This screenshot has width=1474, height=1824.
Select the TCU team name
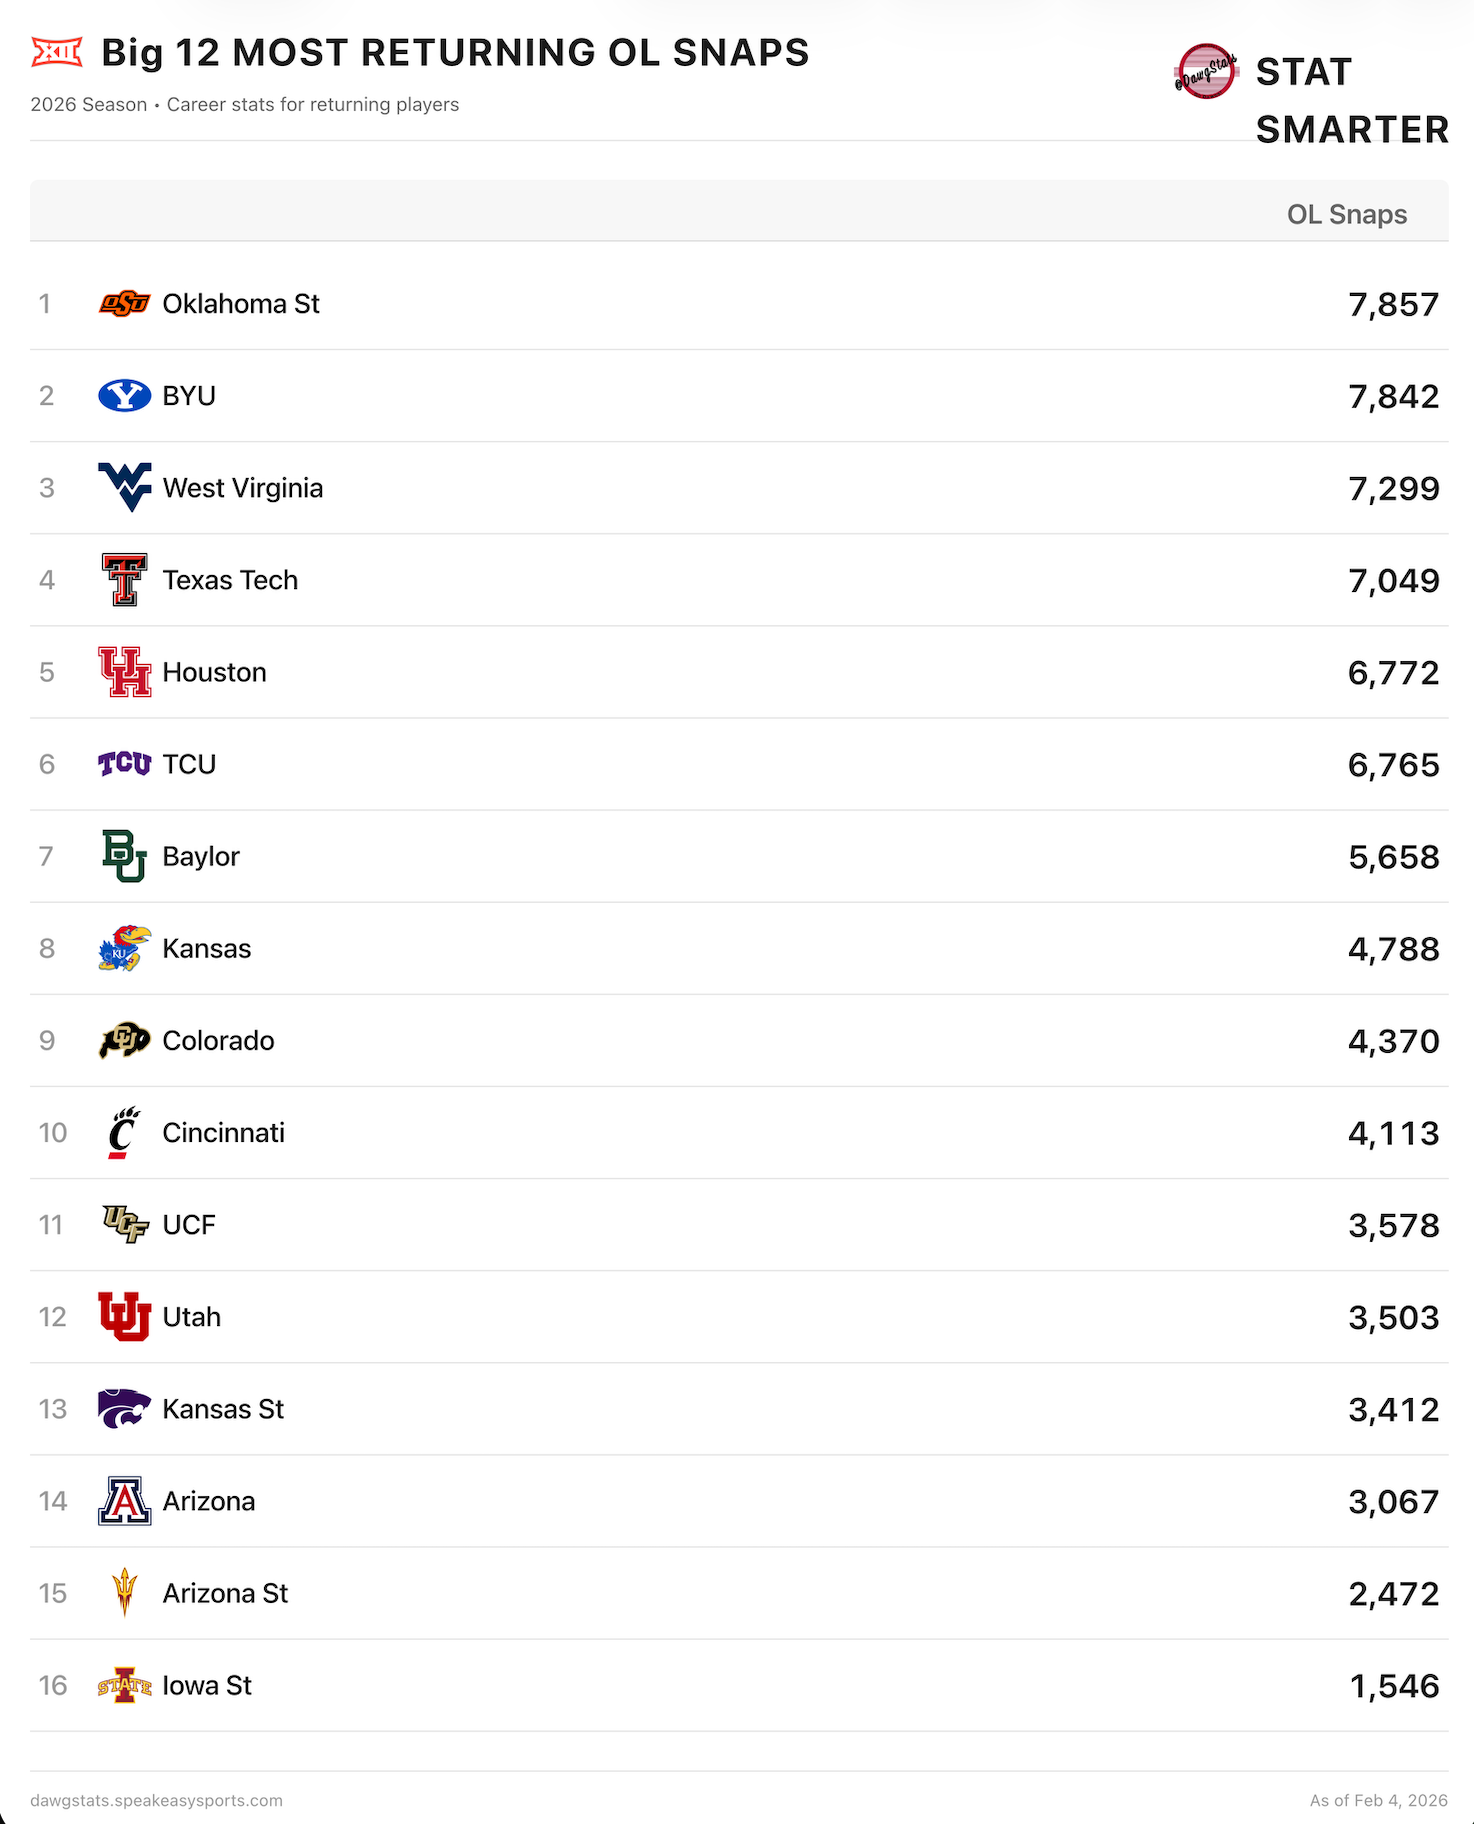point(189,764)
